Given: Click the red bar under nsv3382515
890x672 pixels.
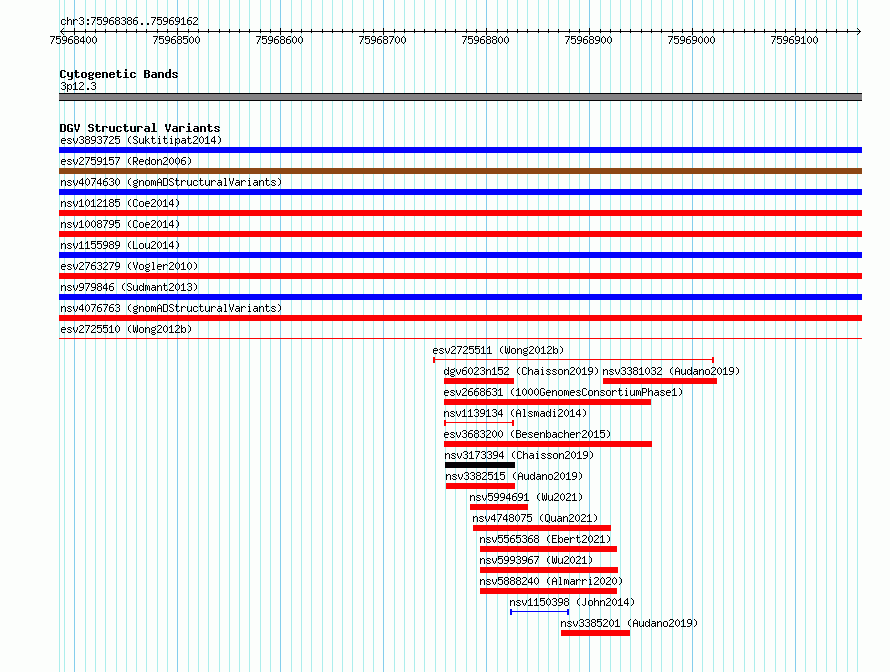Looking at the screenshot, I should click(x=481, y=486).
